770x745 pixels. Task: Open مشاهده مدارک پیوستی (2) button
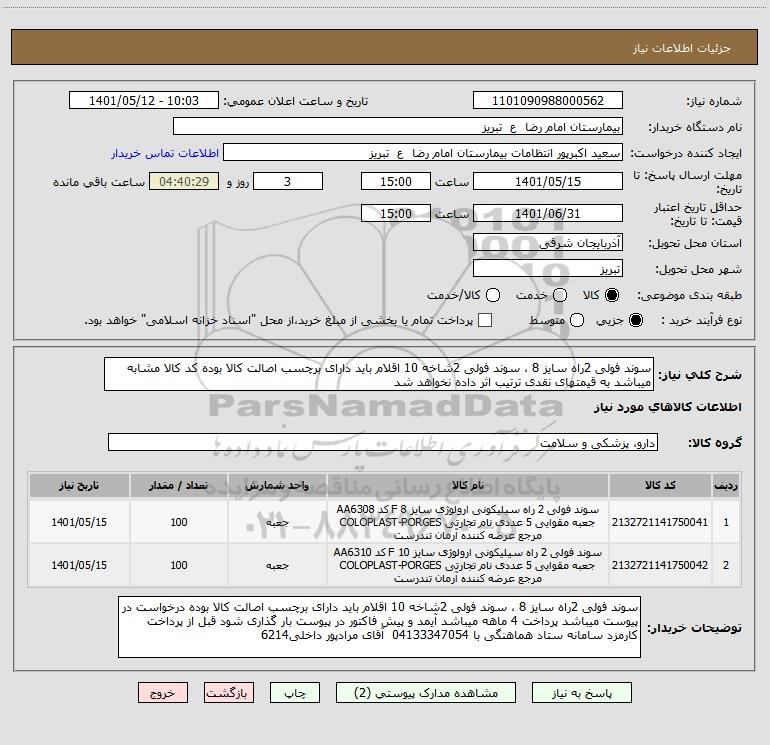pyautogui.click(x=425, y=693)
